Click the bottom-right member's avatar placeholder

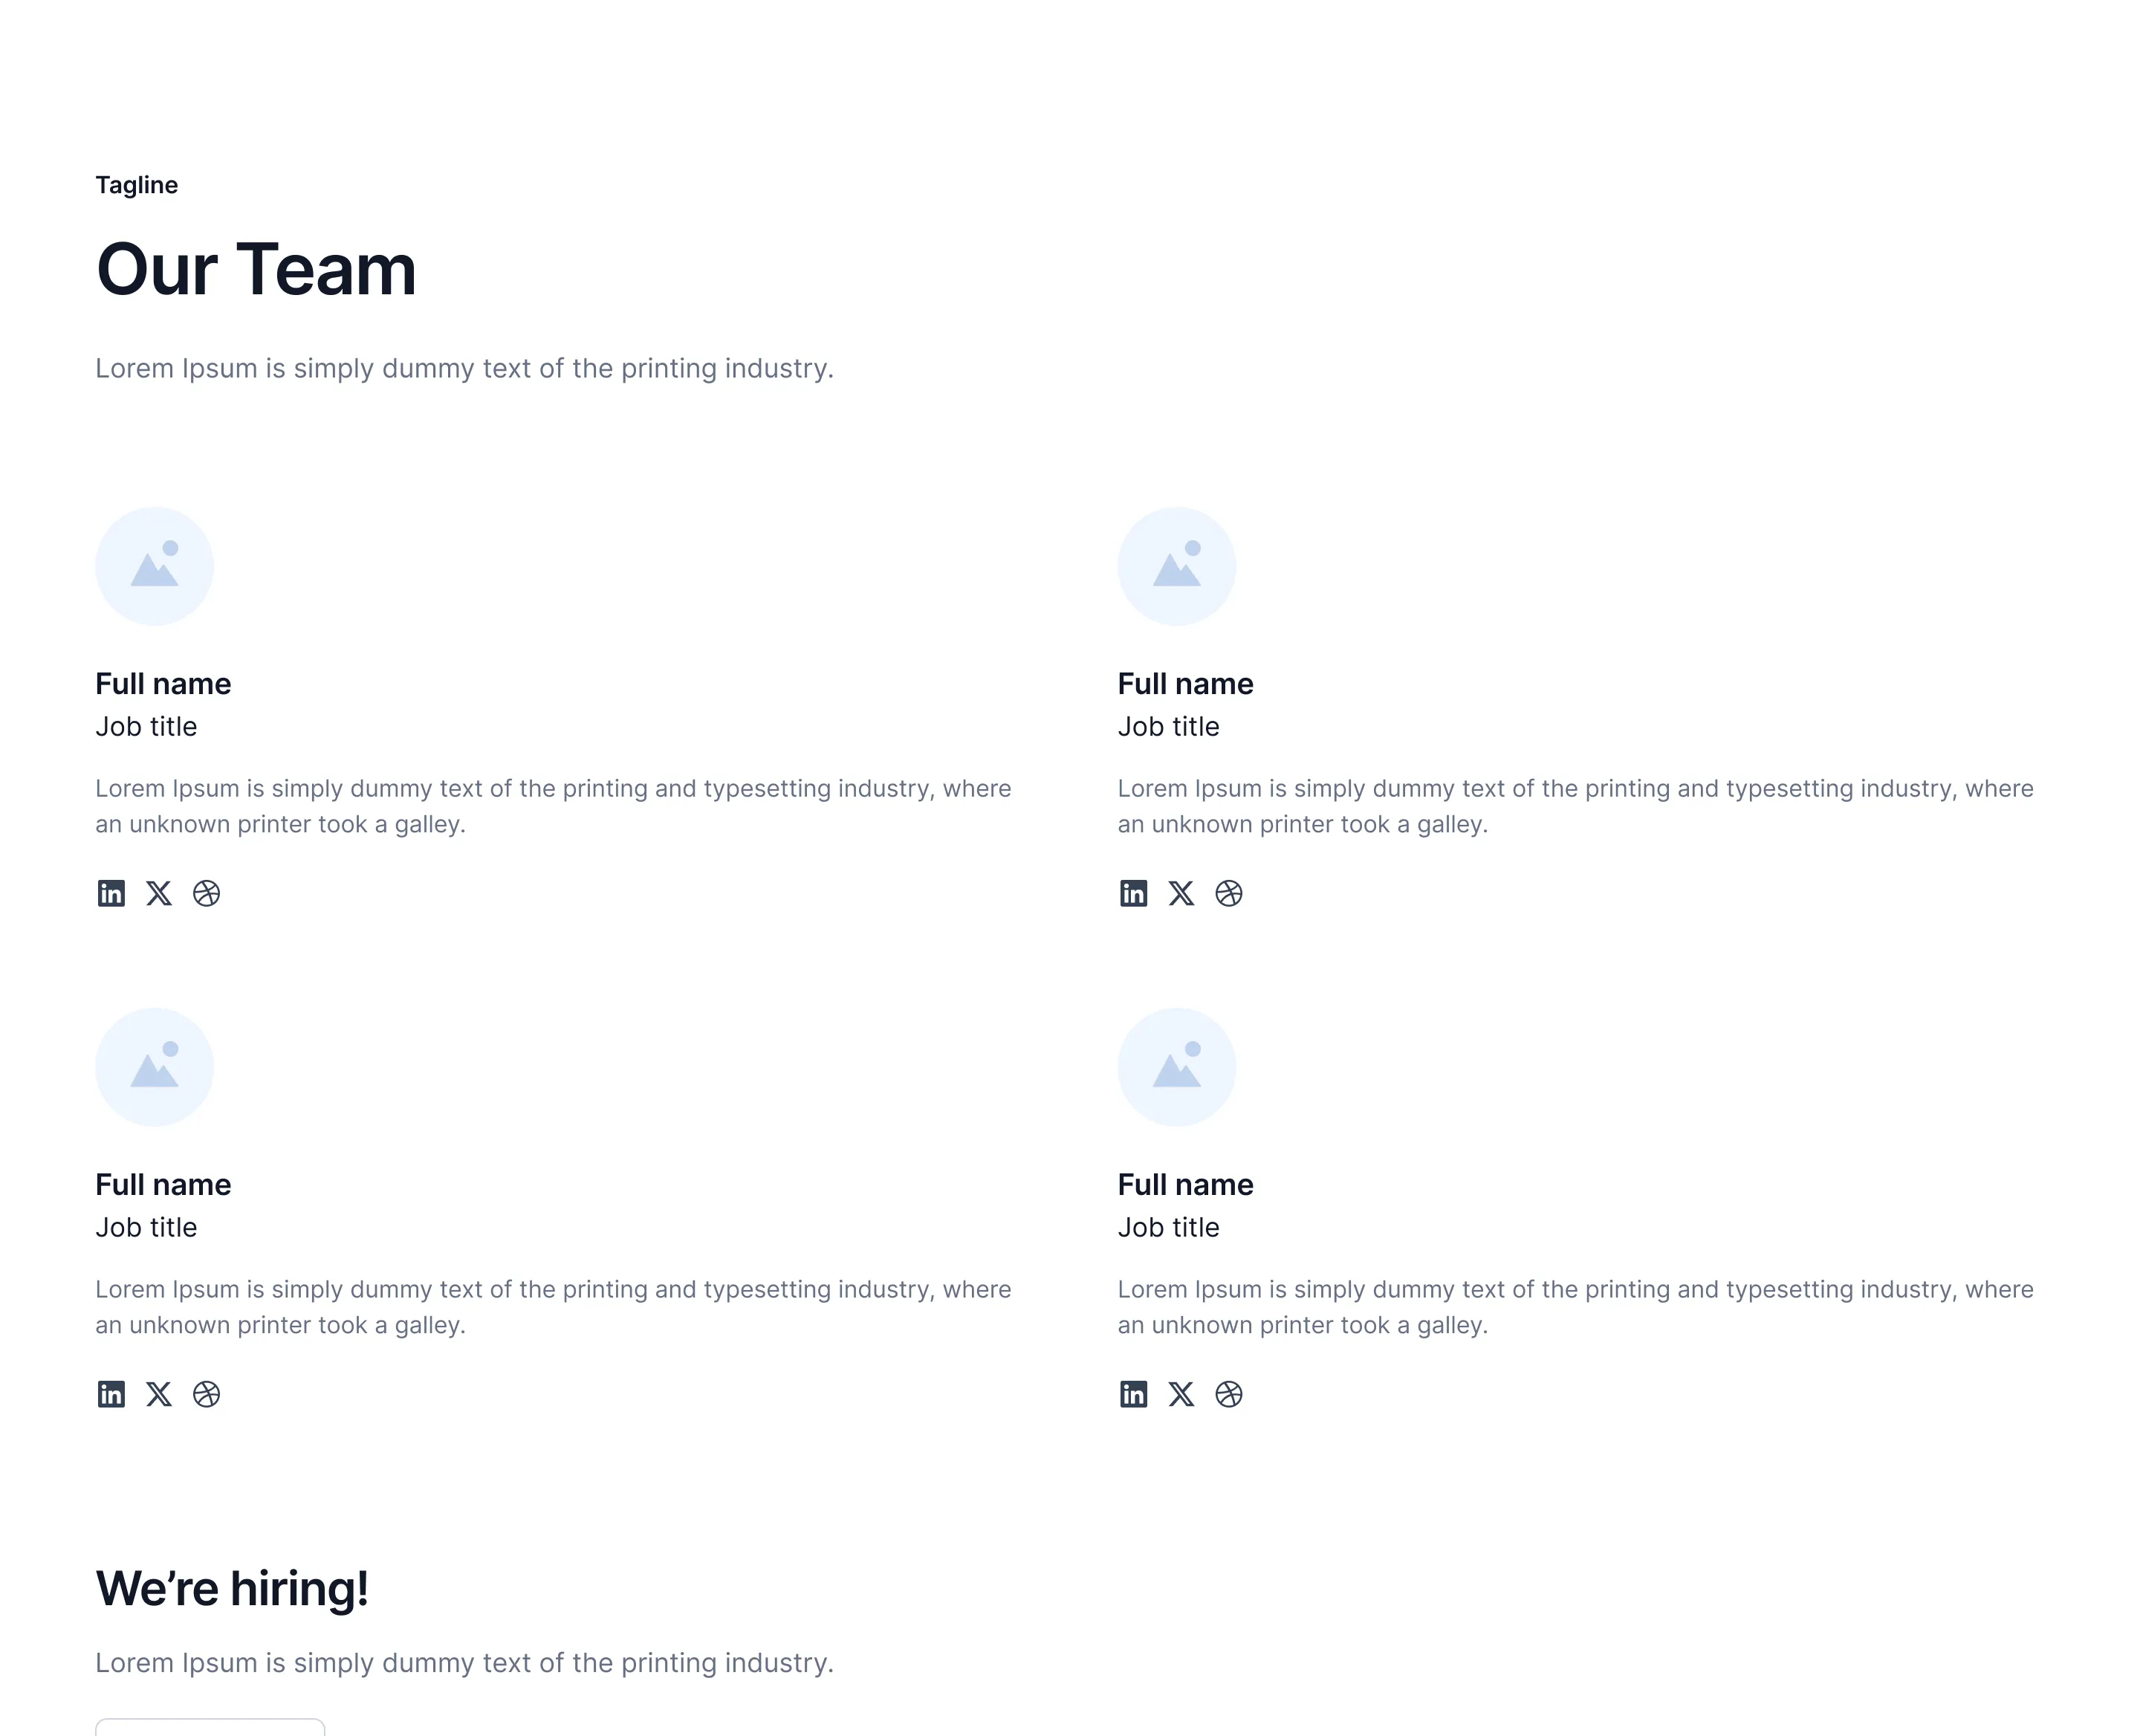[1177, 1067]
